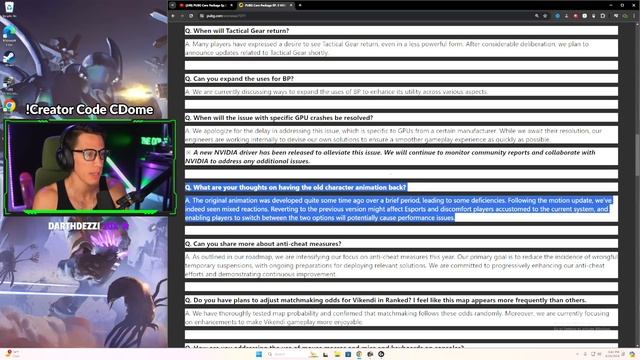Open the weather widget on the taskbar
Viewport: 640px width, 360px height.
(x=13, y=353)
